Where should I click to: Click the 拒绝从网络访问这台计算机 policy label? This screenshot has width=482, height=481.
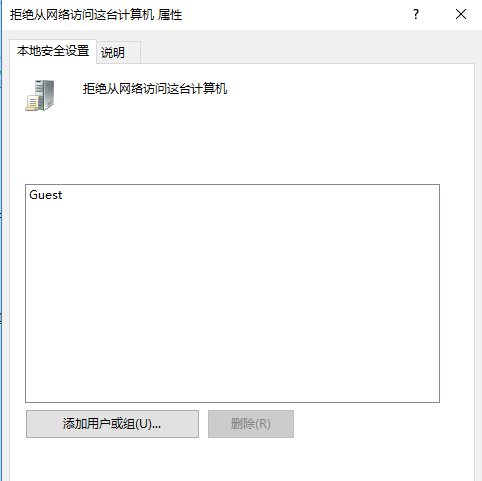pos(155,89)
